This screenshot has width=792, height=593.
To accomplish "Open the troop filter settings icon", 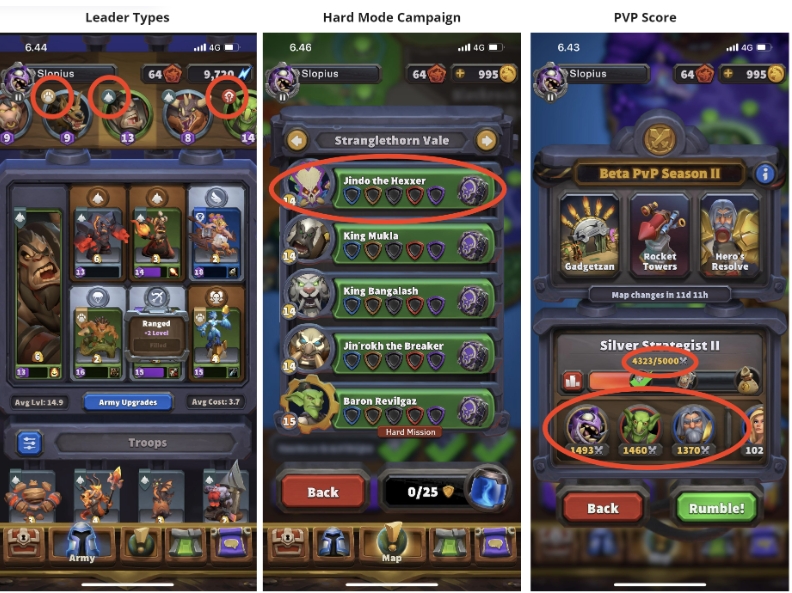I will tap(29, 443).
